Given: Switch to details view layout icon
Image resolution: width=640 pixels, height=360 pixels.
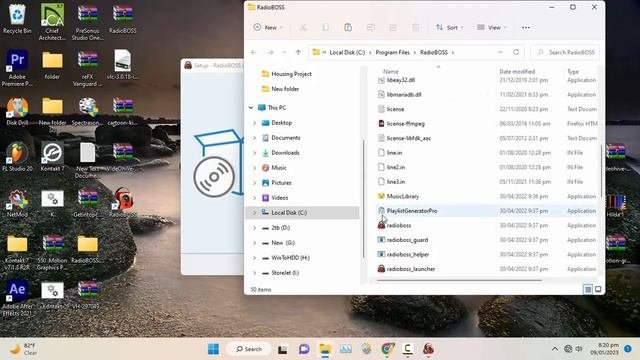Looking at the screenshot, I should (588, 289).
